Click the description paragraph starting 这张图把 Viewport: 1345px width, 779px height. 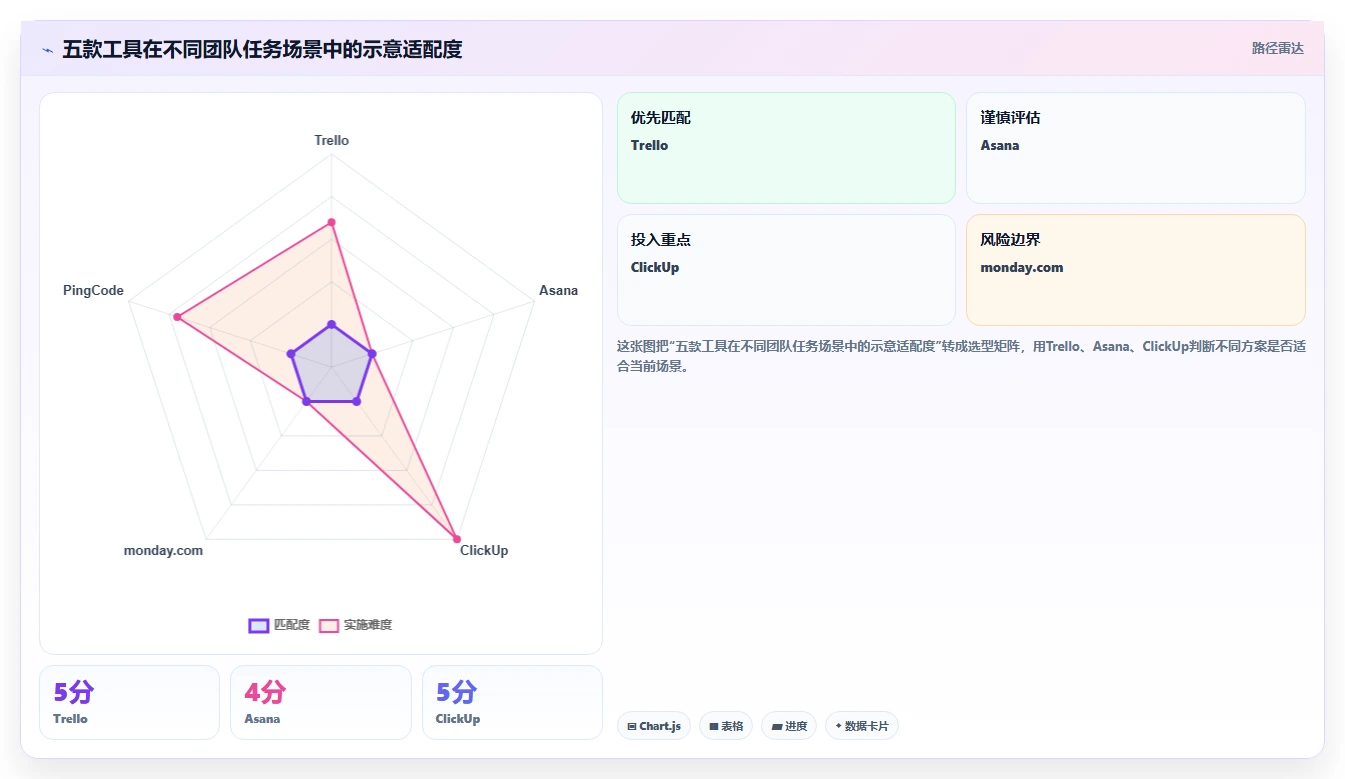[961, 356]
